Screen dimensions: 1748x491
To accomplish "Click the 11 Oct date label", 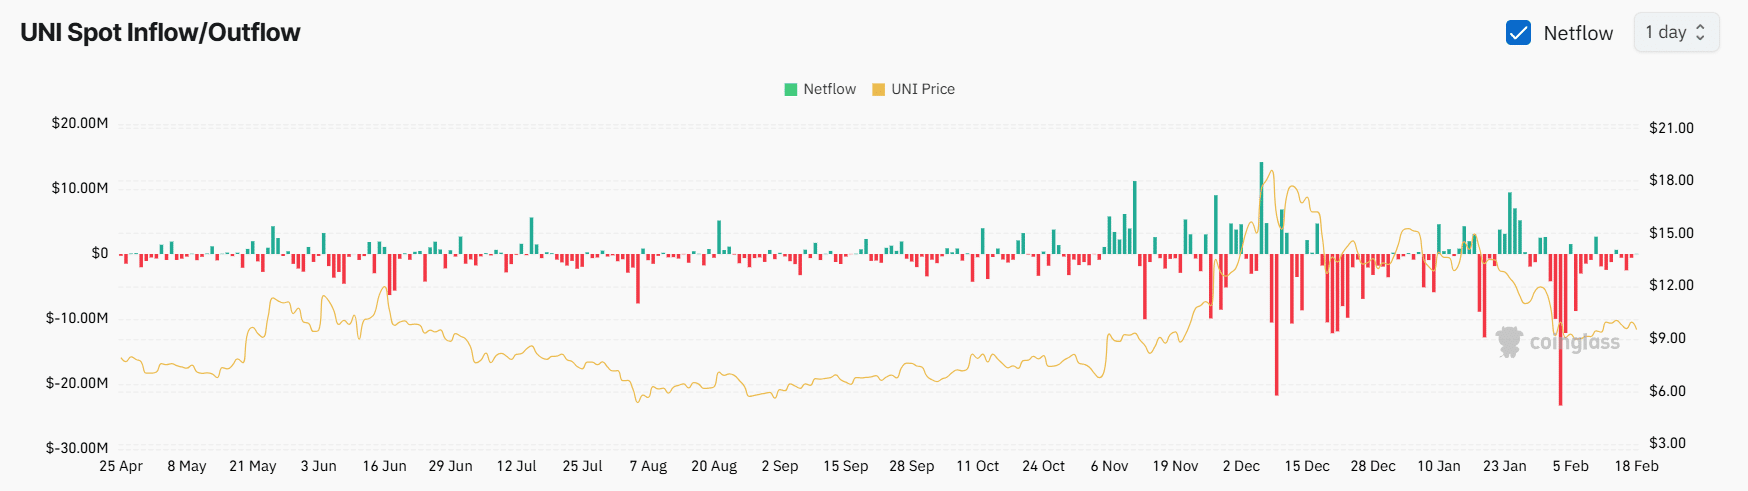I will coord(978,466).
